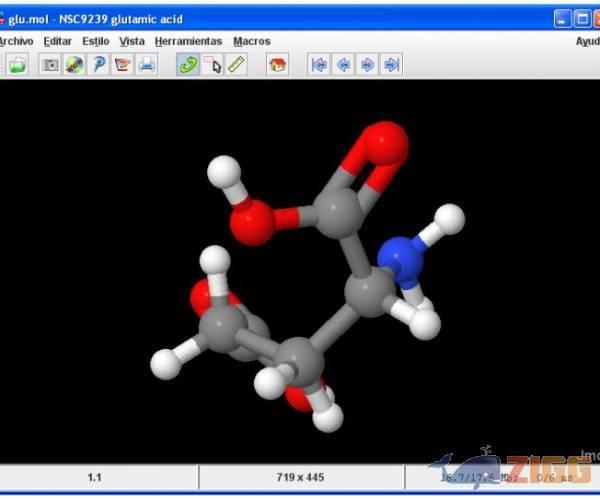Screen dimensions: 600x500
Task: Expand the Herramientas menu
Action: coord(189,41)
